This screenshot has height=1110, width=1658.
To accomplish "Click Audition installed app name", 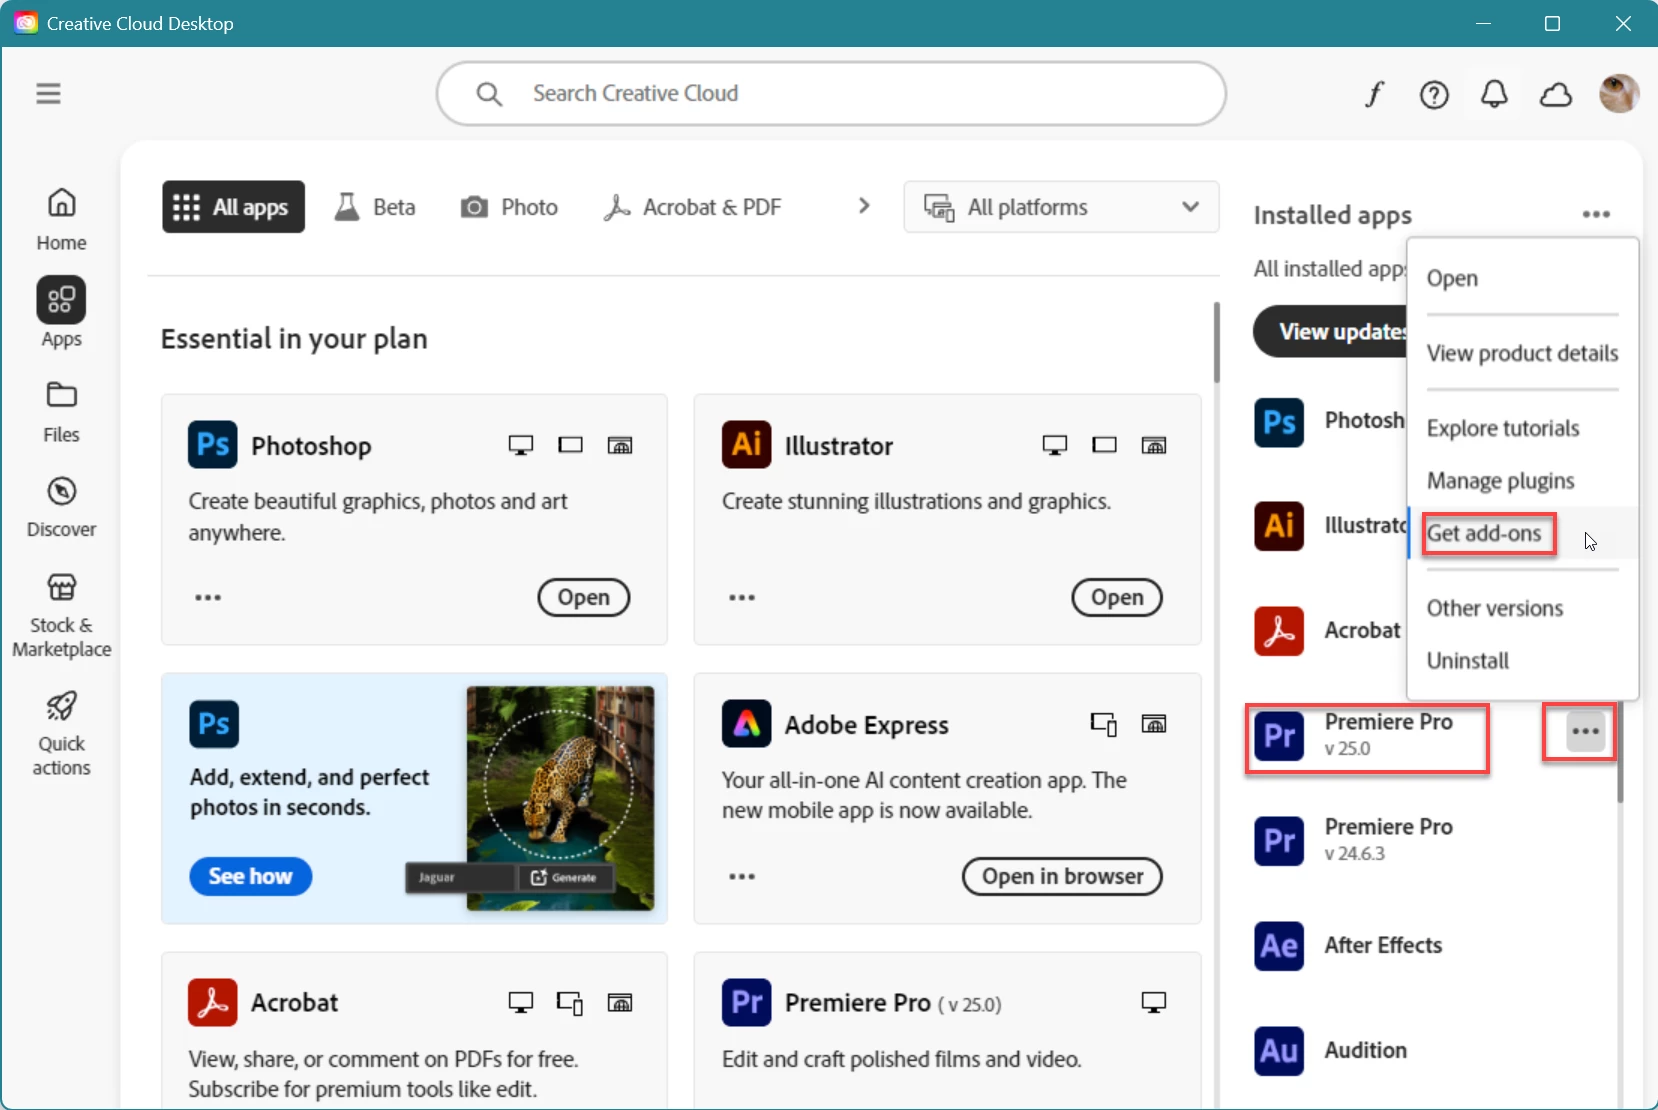I will click(1365, 1050).
